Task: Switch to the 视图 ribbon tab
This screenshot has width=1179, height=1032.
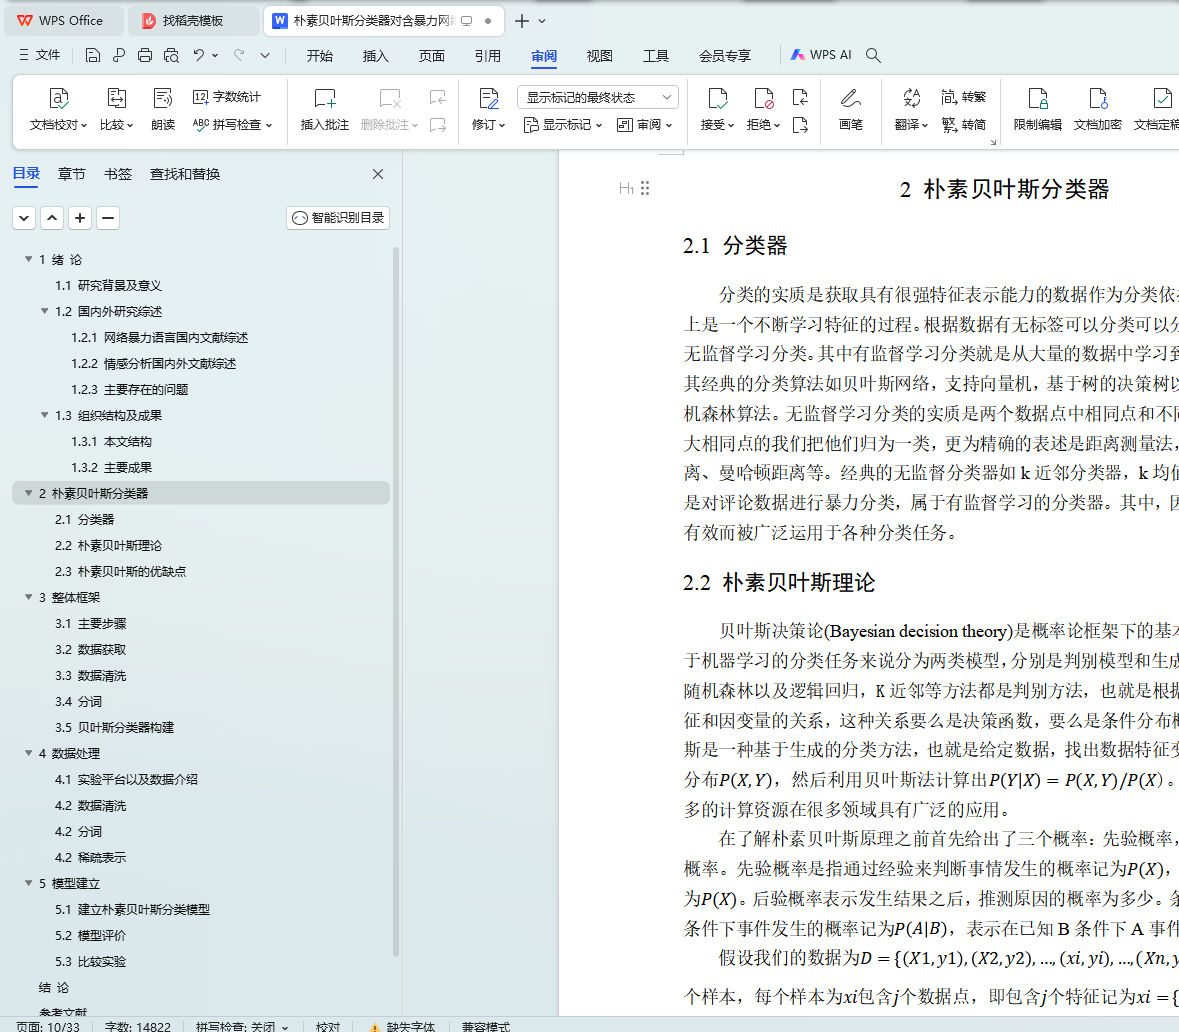Action: [x=599, y=56]
